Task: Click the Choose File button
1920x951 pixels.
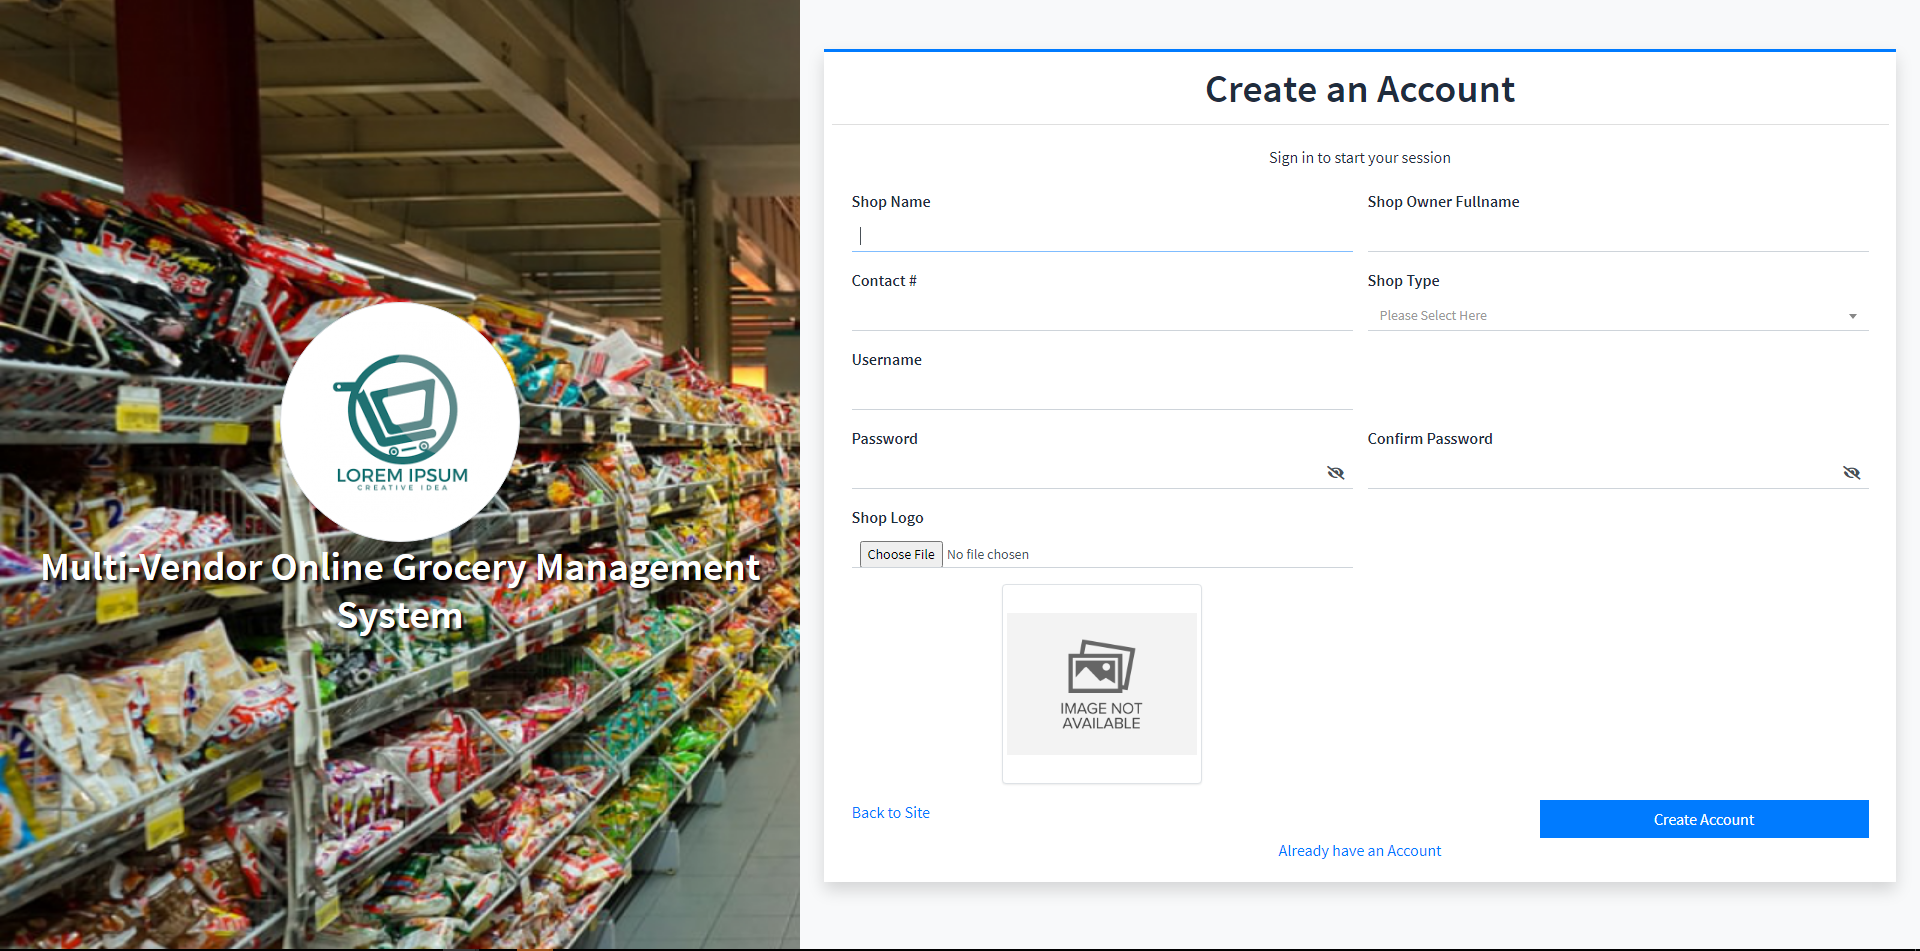Action: 901,554
